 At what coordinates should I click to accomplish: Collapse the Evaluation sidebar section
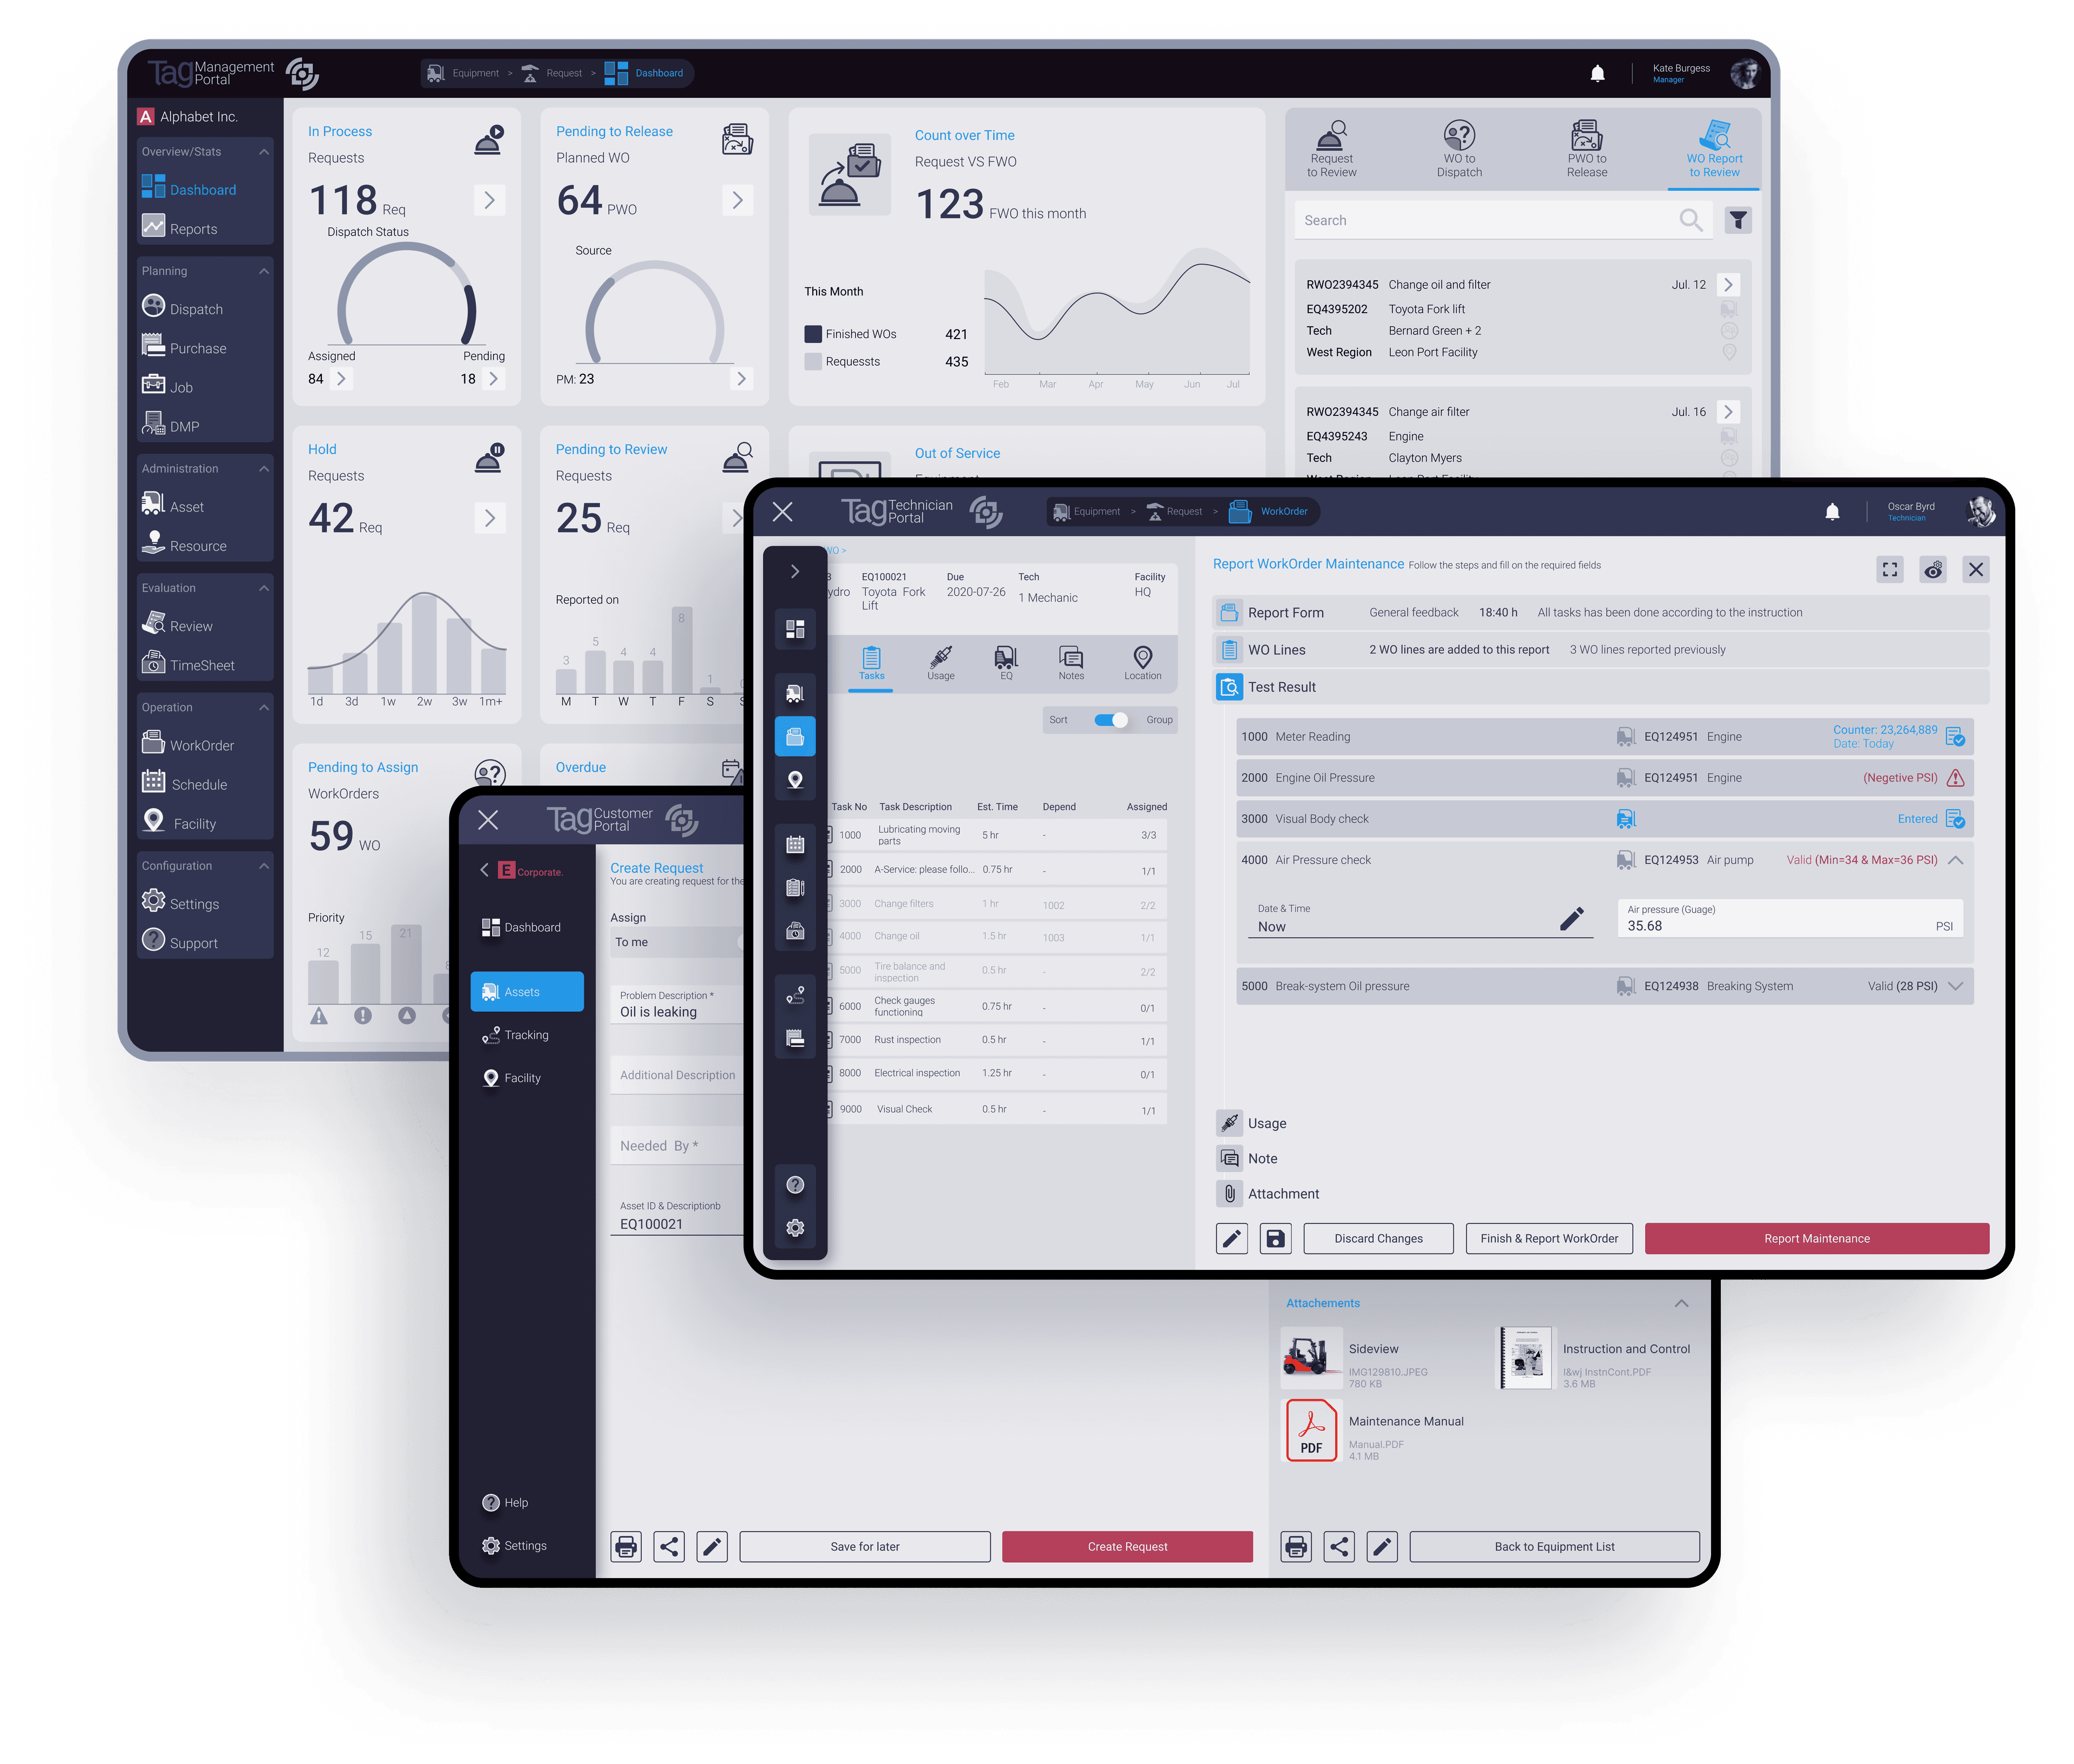(x=264, y=588)
